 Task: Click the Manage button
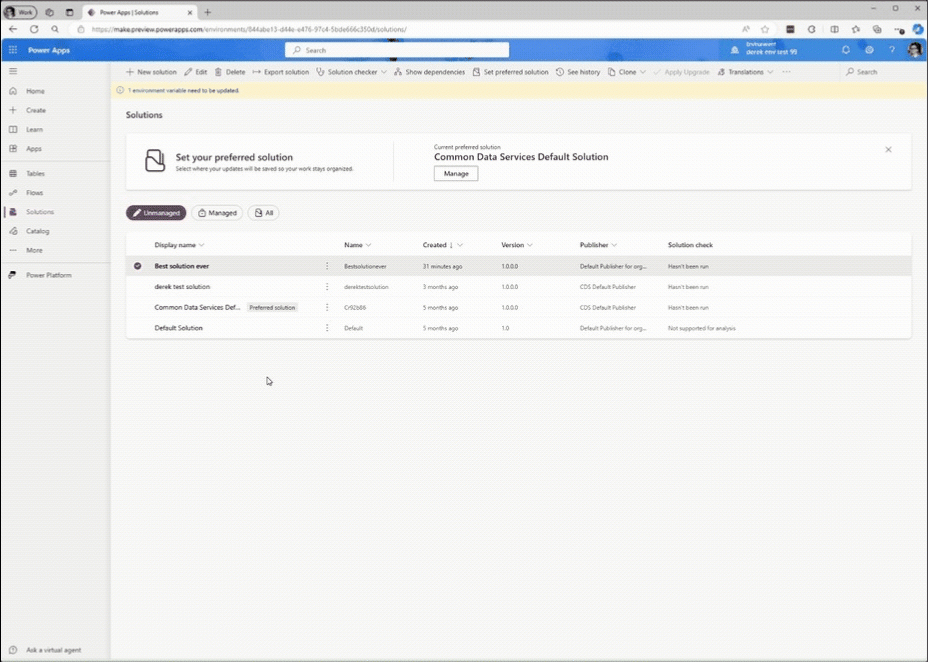pos(456,174)
